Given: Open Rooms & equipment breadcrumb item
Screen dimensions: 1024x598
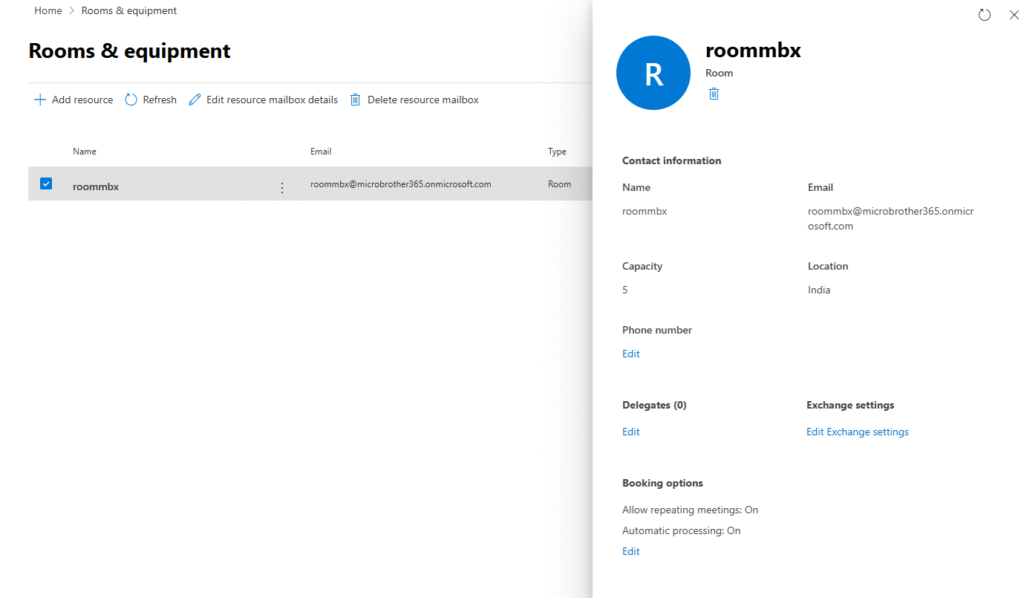Looking at the screenshot, I should [x=128, y=11].
